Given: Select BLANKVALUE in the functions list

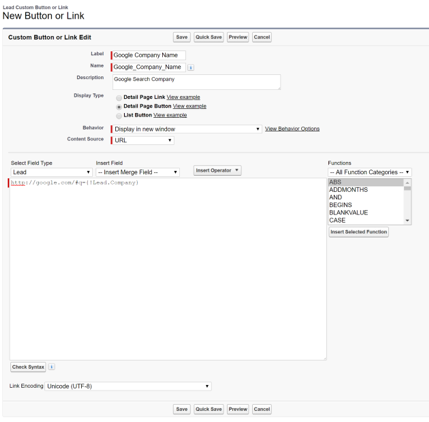Looking at the screenshot, I should tap(349, 213).
